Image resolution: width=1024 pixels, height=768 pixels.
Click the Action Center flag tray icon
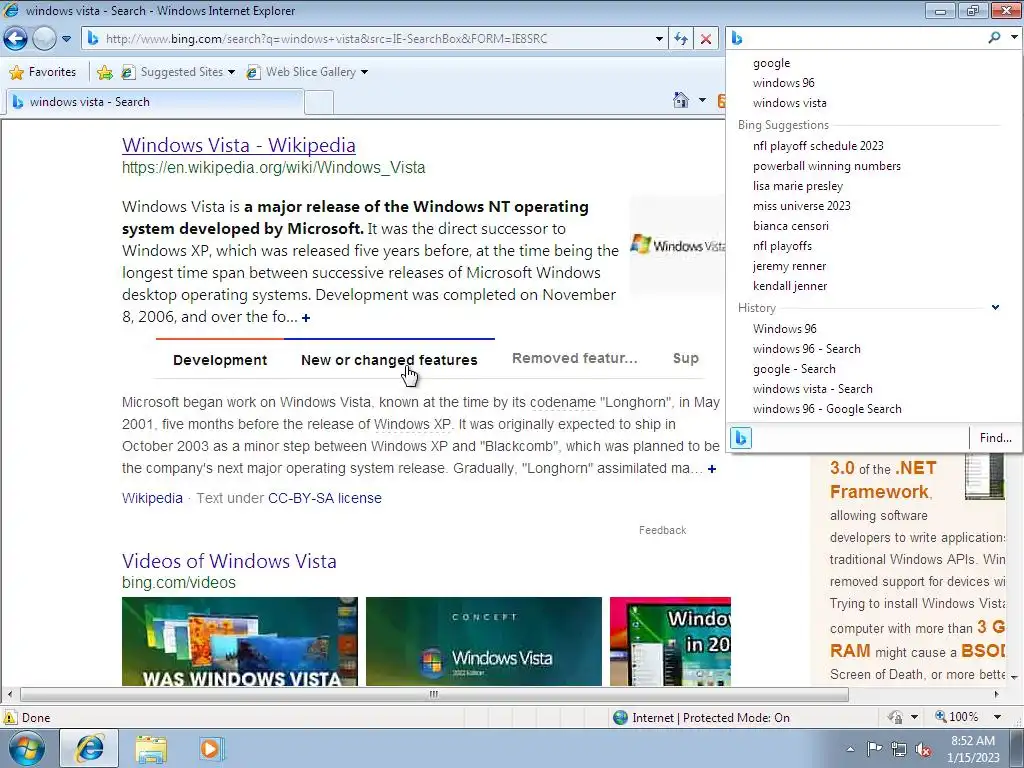874,748
